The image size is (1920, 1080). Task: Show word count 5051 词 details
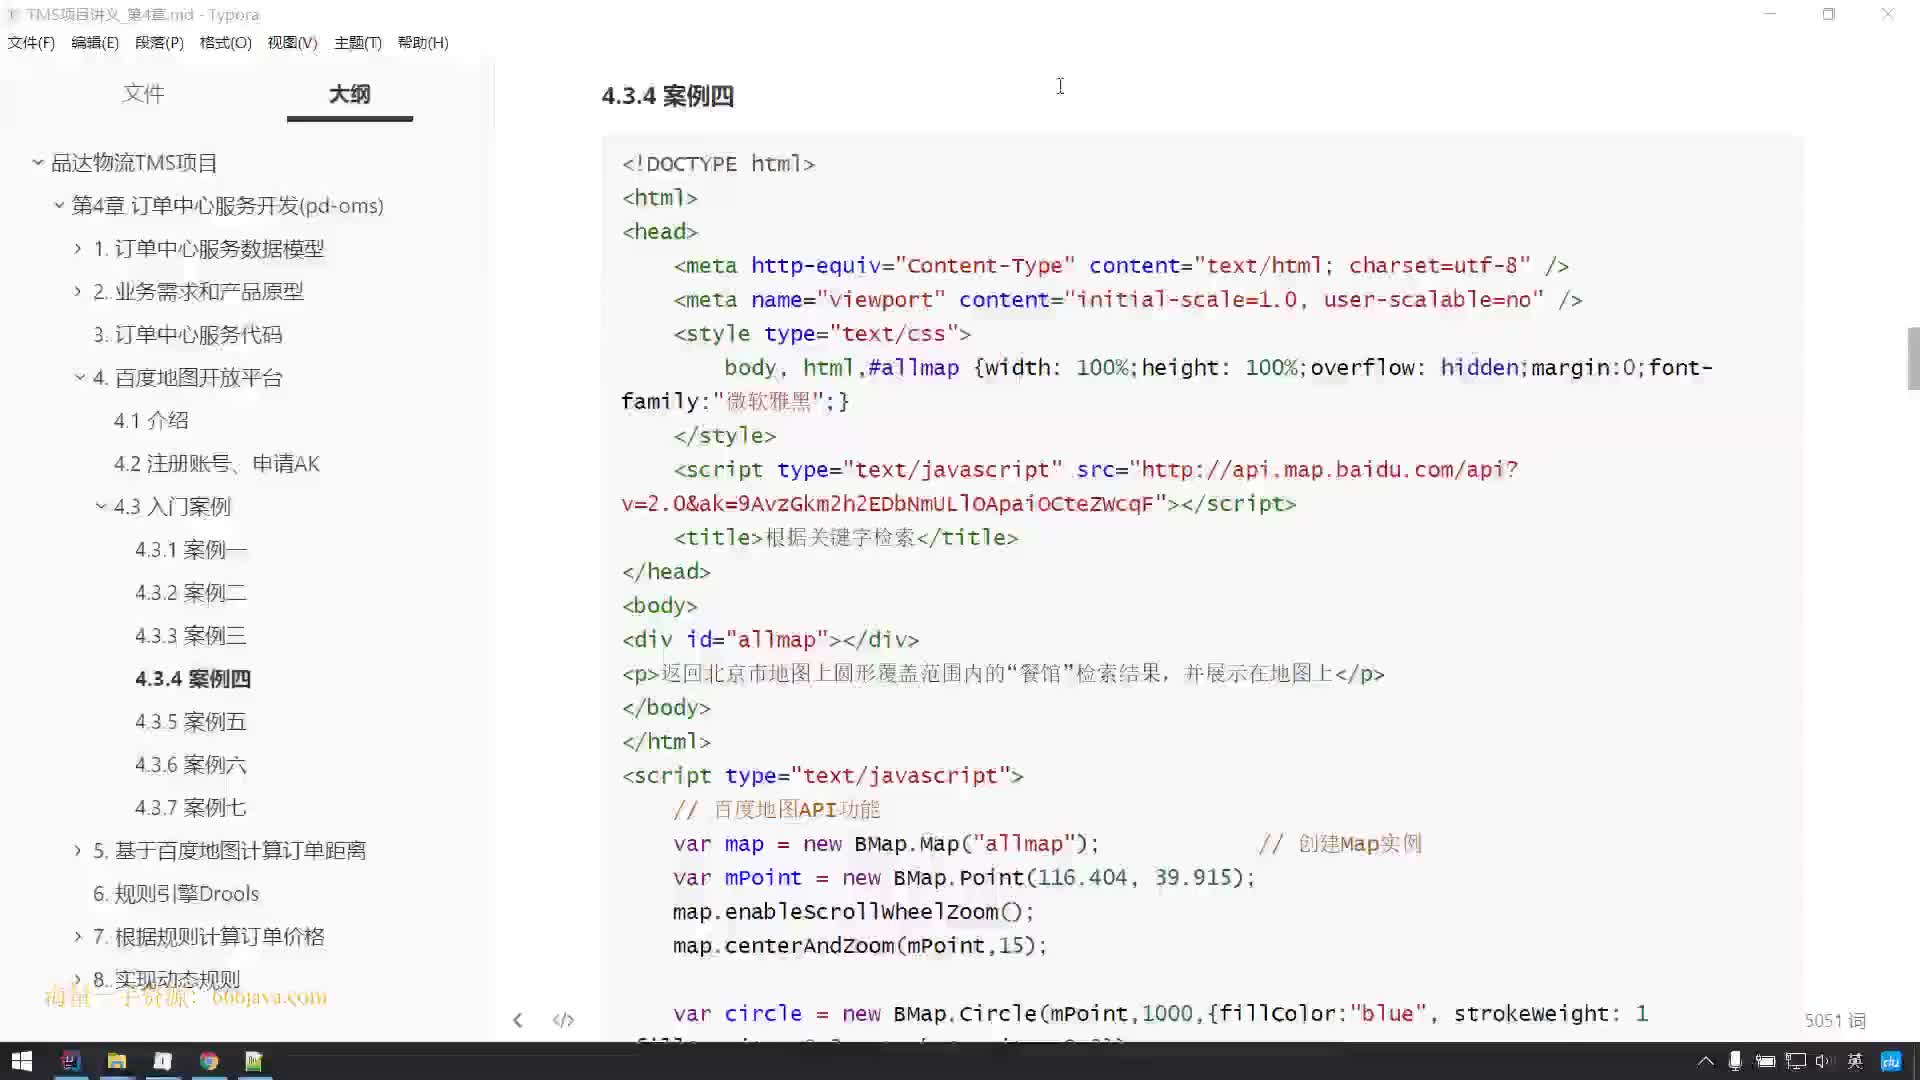point(1835,1020)
